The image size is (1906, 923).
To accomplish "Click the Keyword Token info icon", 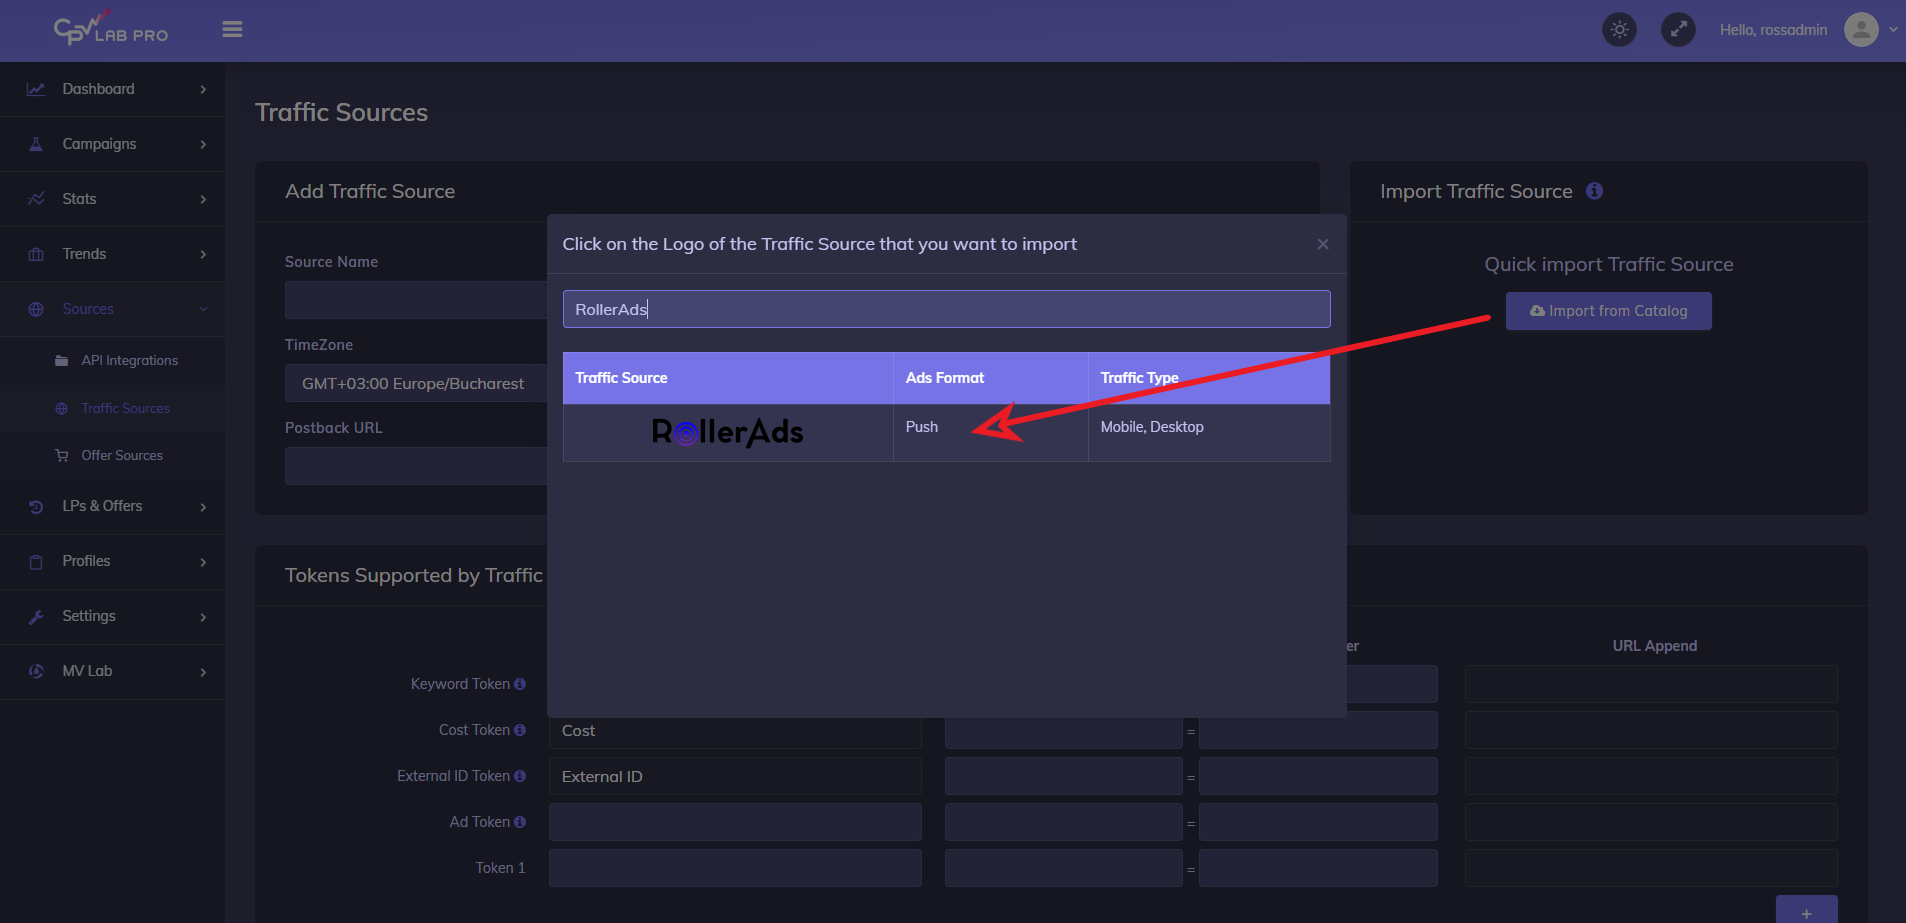I will coord(520,684).
